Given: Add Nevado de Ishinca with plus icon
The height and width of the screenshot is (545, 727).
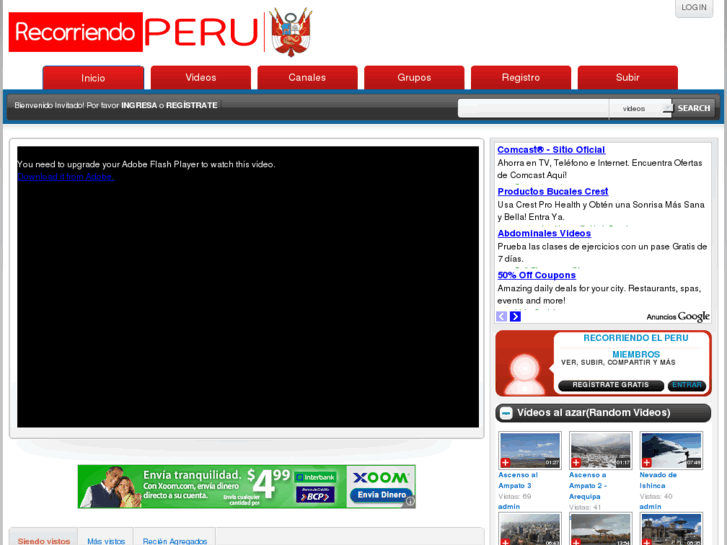Looking at the screenshot, I should [646, 462].
